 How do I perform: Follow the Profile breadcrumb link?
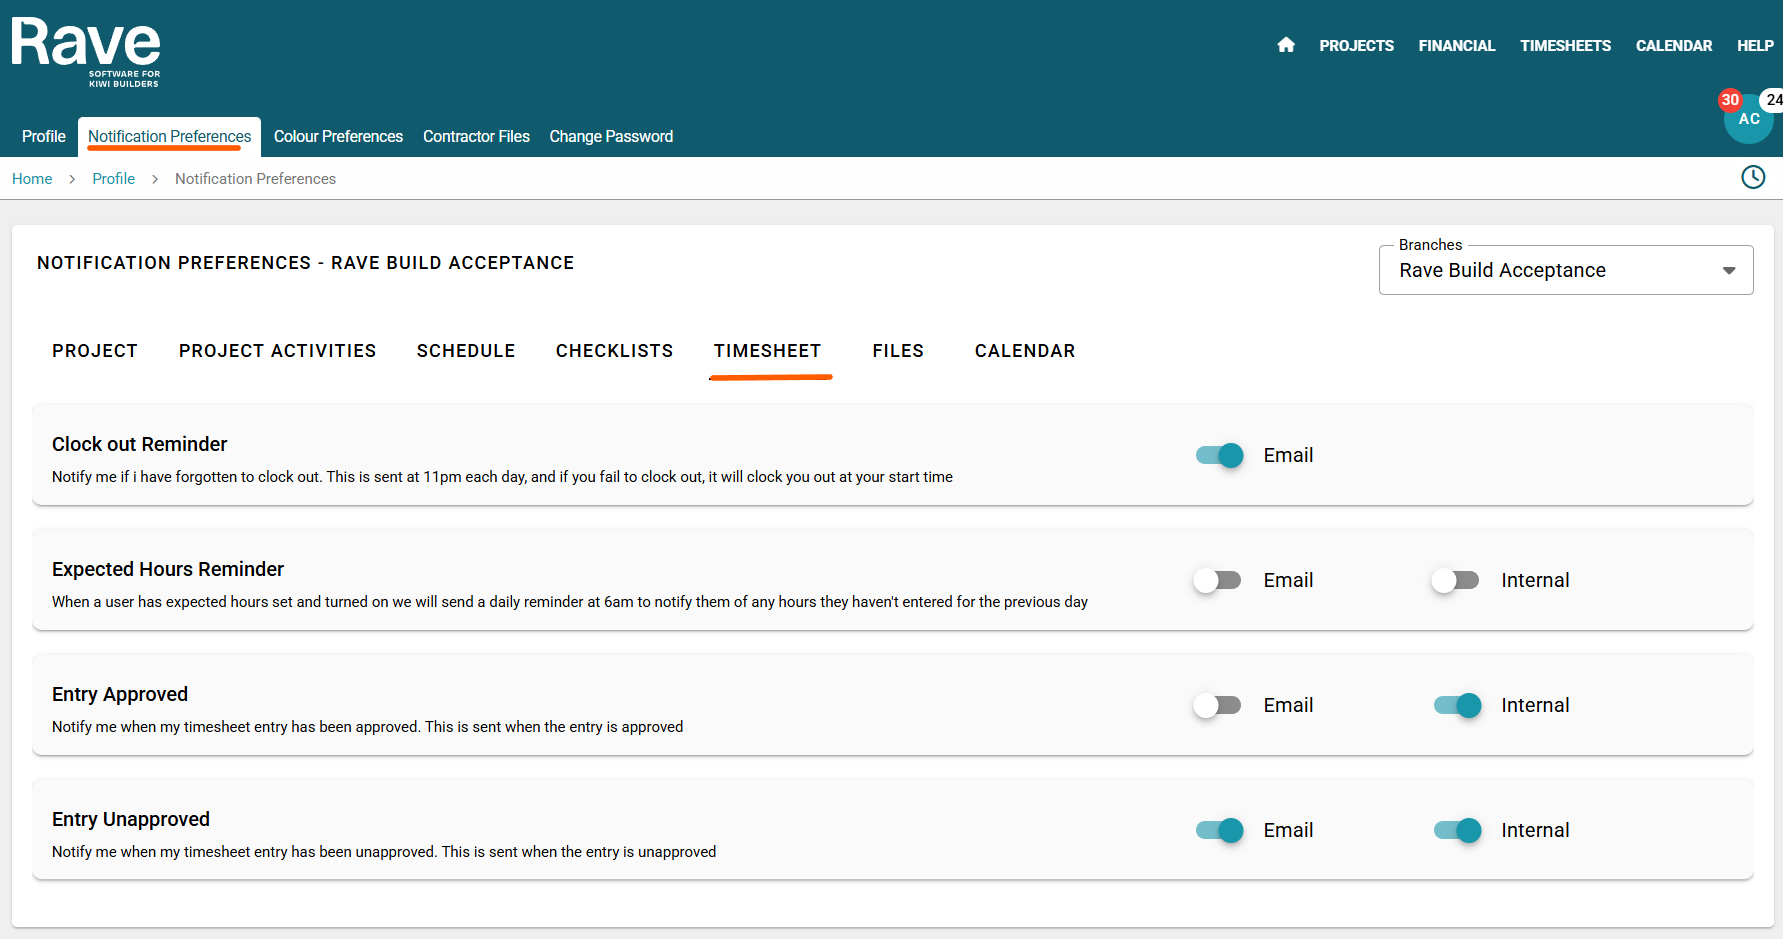(x=114, y=179)
